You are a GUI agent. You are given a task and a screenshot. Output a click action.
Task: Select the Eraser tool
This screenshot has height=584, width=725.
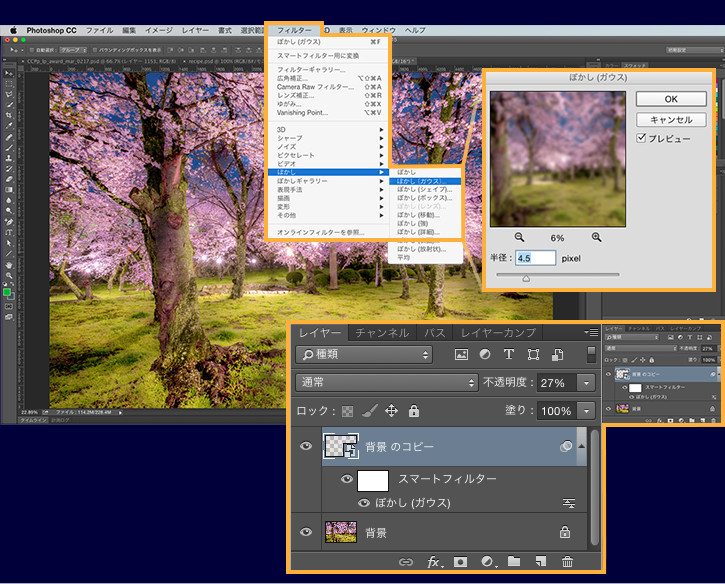click(x=9, y=179)
